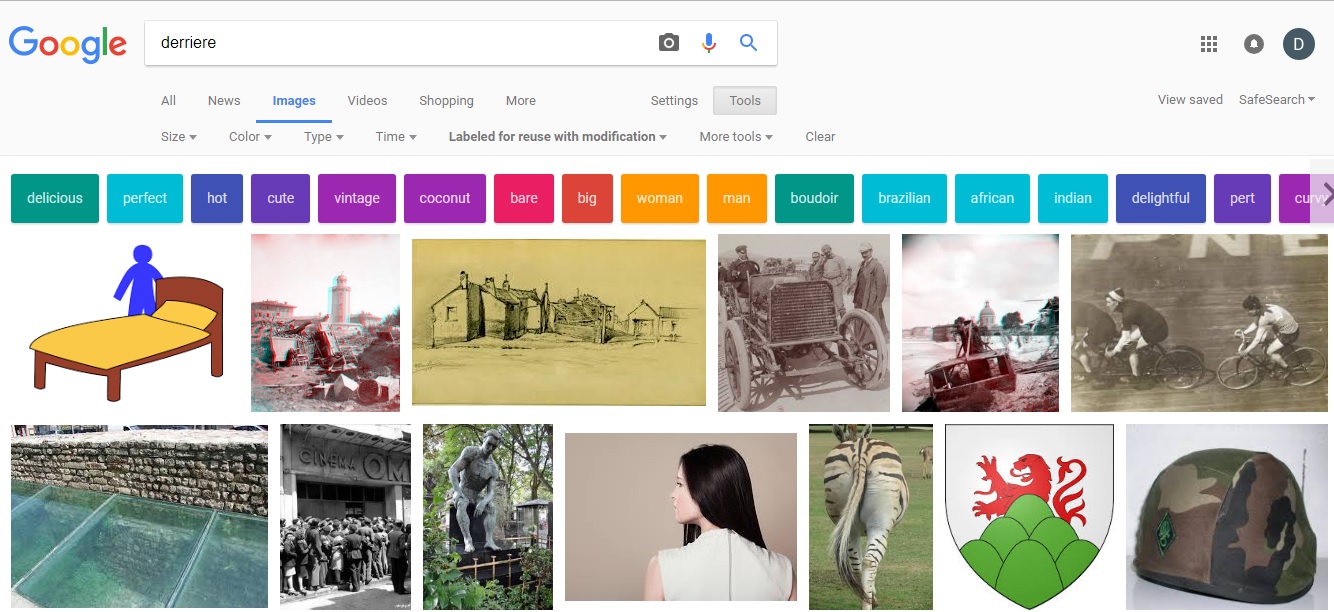Image resolution: width=1334 pixels, height=612 pixels.
Task: Open the stone wall and glass image
Action: click(139, 516)
